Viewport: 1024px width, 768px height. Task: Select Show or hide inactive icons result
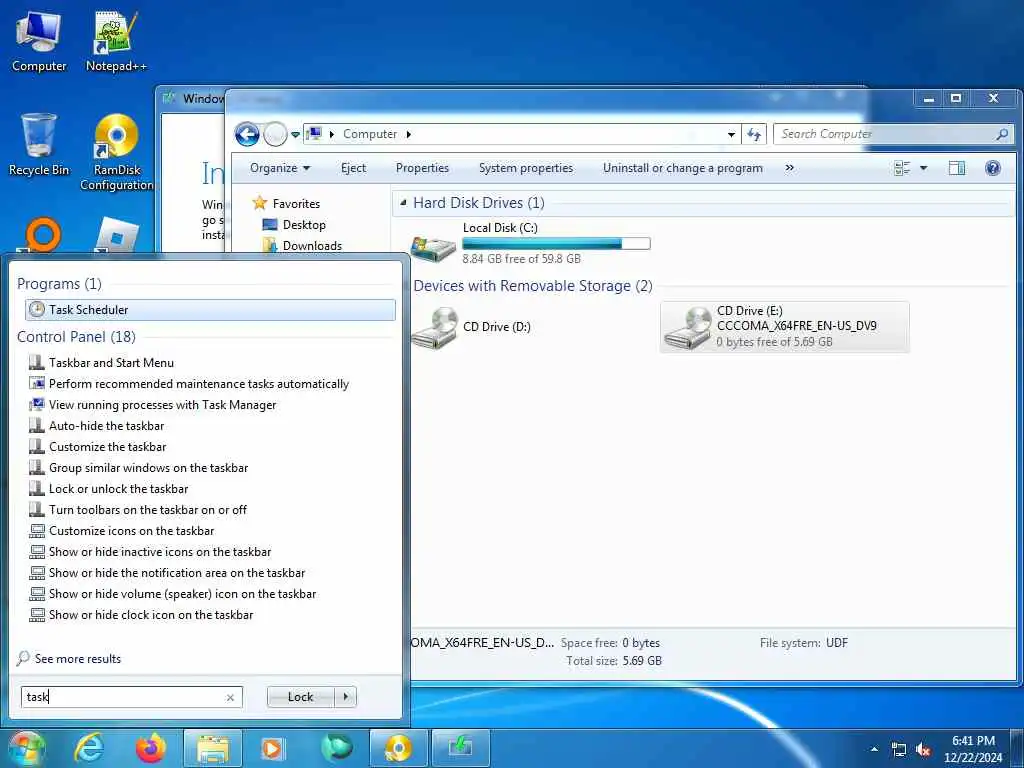pyautogui.click(x=159, y=551)
